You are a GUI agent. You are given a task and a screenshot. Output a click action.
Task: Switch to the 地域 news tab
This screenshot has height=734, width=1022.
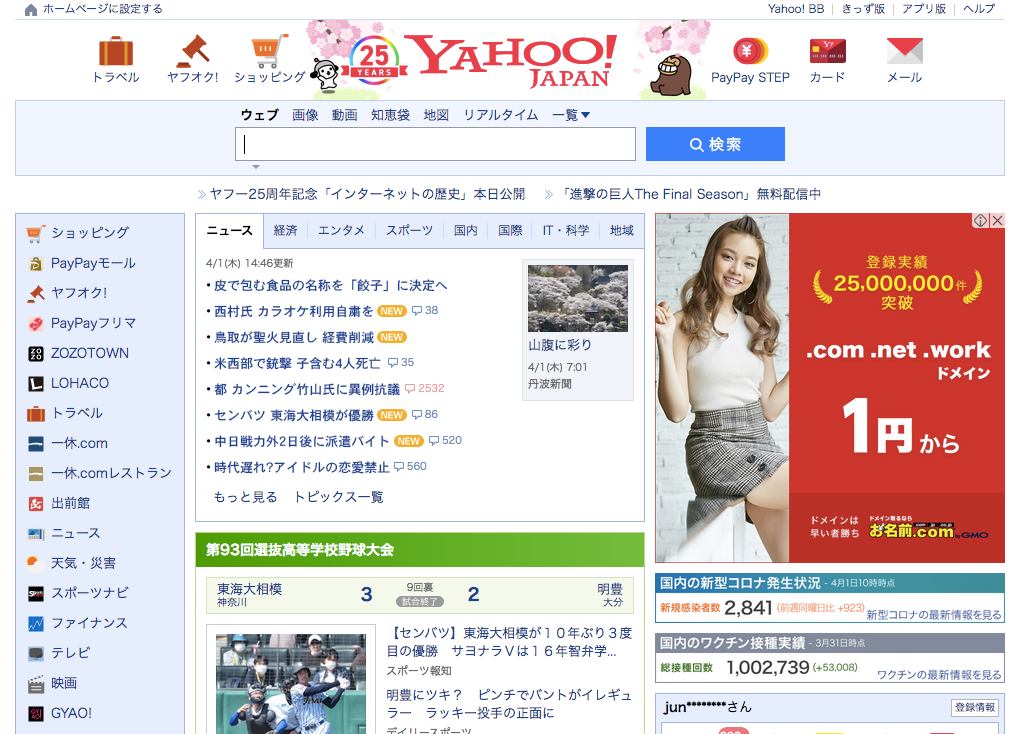(x=622, y=230)
